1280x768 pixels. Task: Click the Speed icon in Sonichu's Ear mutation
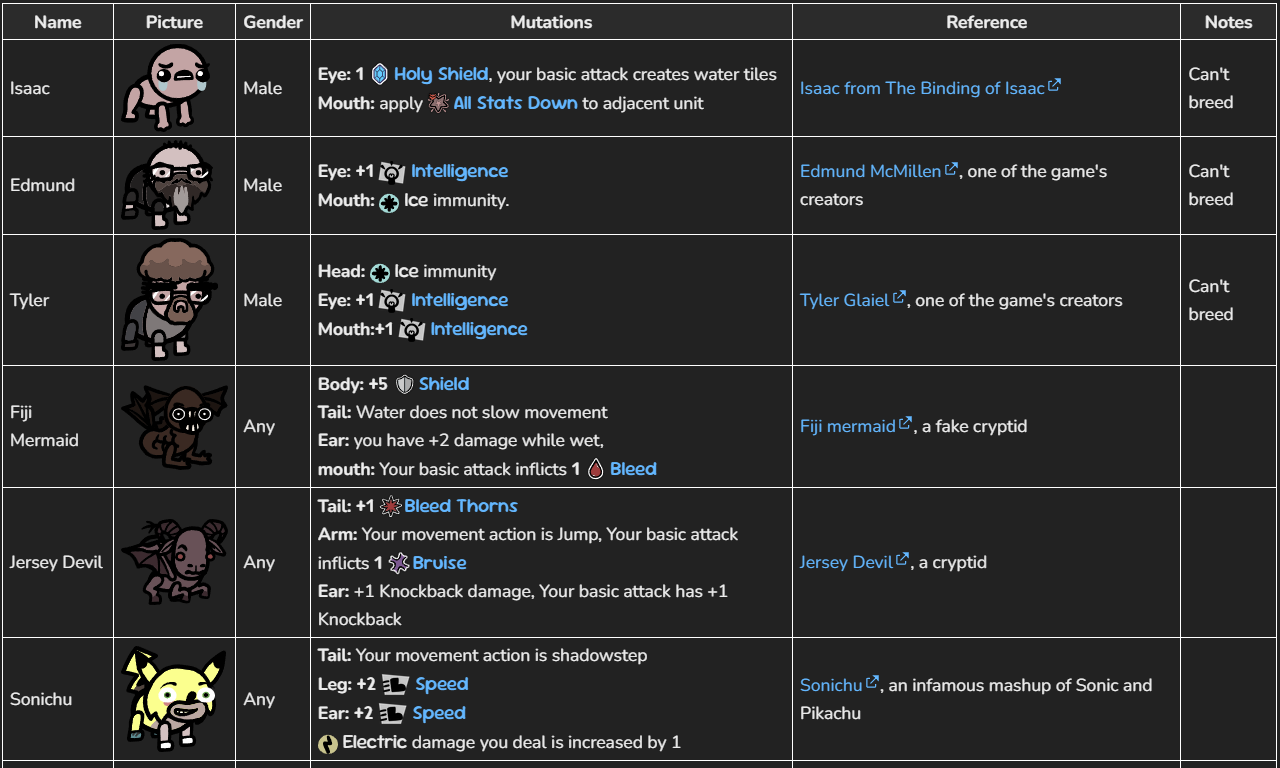pyautogui.click(x=392, y=714)
